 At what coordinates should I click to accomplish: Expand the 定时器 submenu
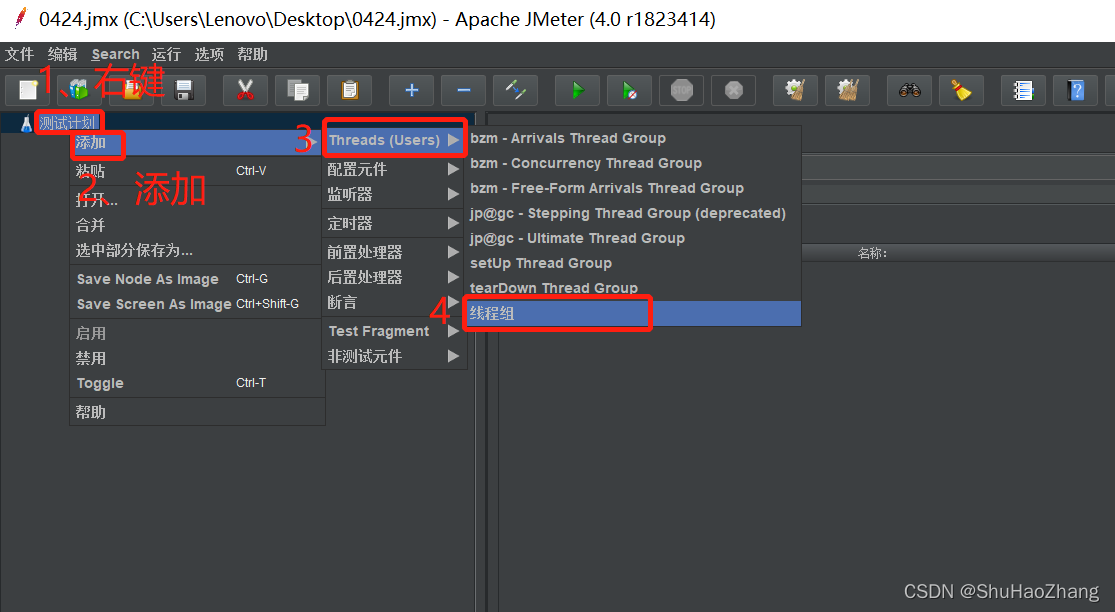tap(395, 223)
